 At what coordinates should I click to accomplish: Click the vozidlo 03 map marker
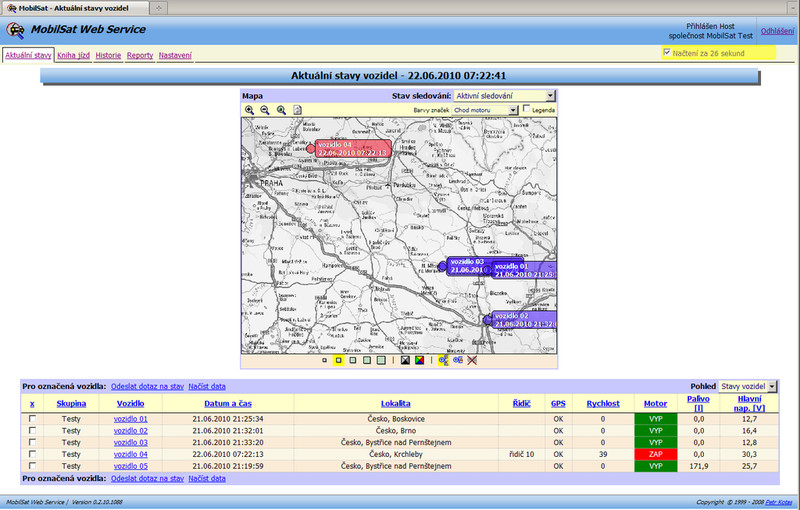(x=442, y=266)
